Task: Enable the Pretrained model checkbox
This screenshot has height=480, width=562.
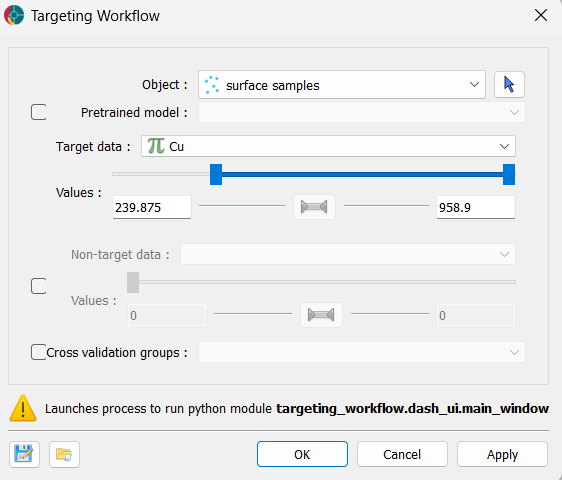Action: tap(38, 112)
